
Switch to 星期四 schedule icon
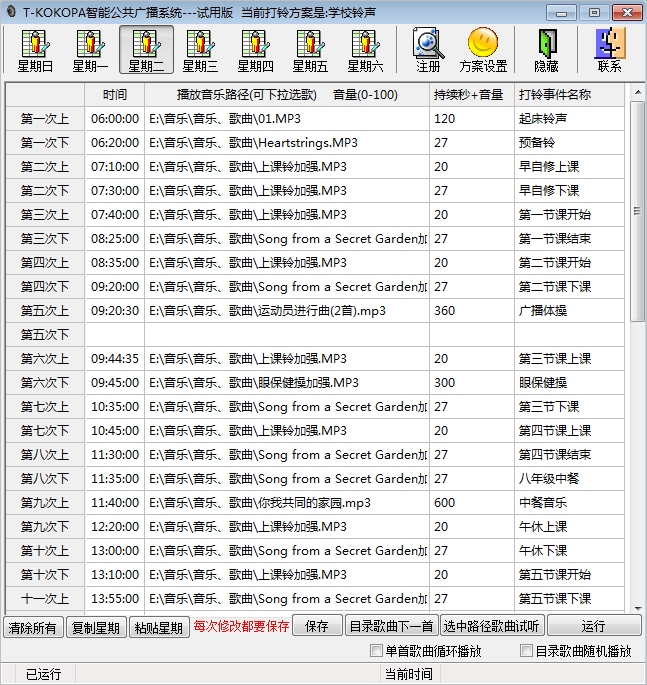pyautogui.click(x=256, y=50)
